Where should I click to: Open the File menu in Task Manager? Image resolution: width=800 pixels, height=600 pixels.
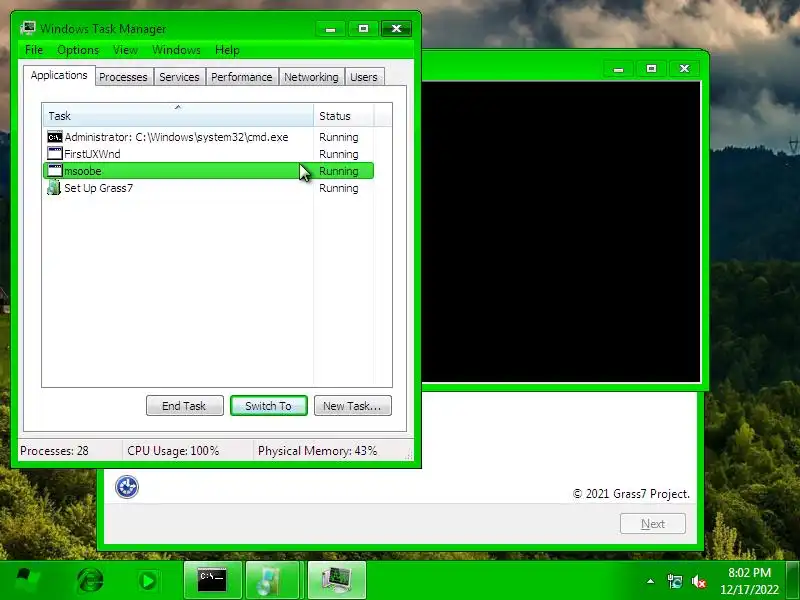tap(34, 50)
